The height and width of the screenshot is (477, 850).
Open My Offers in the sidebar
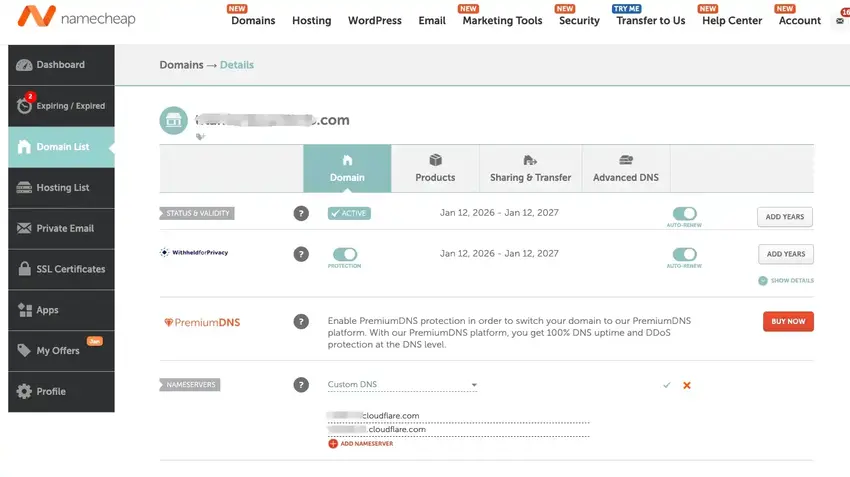(61, 351)
